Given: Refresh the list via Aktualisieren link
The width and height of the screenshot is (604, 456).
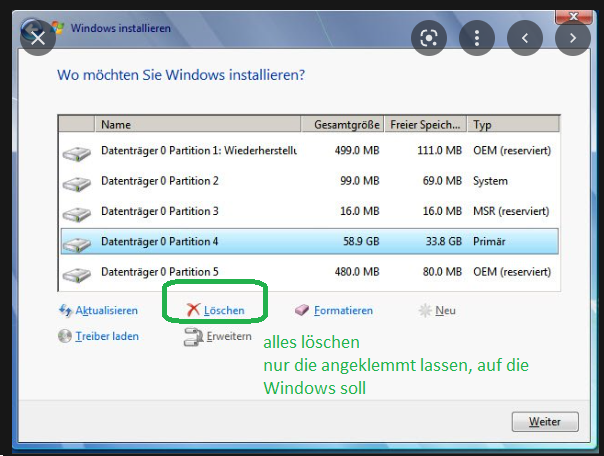Looking at the screenshot, I should pos(106,310).
